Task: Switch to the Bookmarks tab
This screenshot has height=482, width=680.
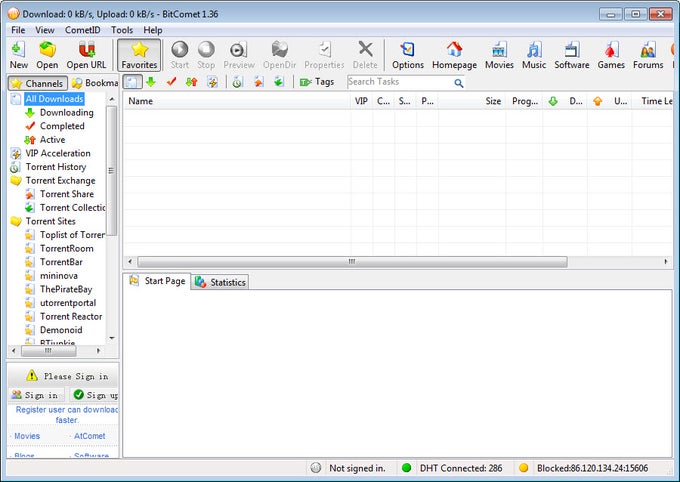Action: tap(95, 83)
